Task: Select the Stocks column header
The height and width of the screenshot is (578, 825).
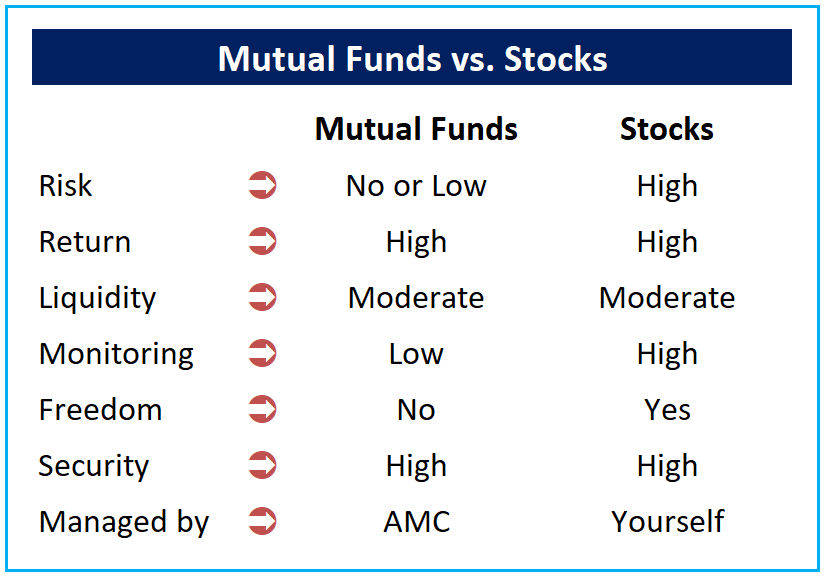Action: coord(667,129)
